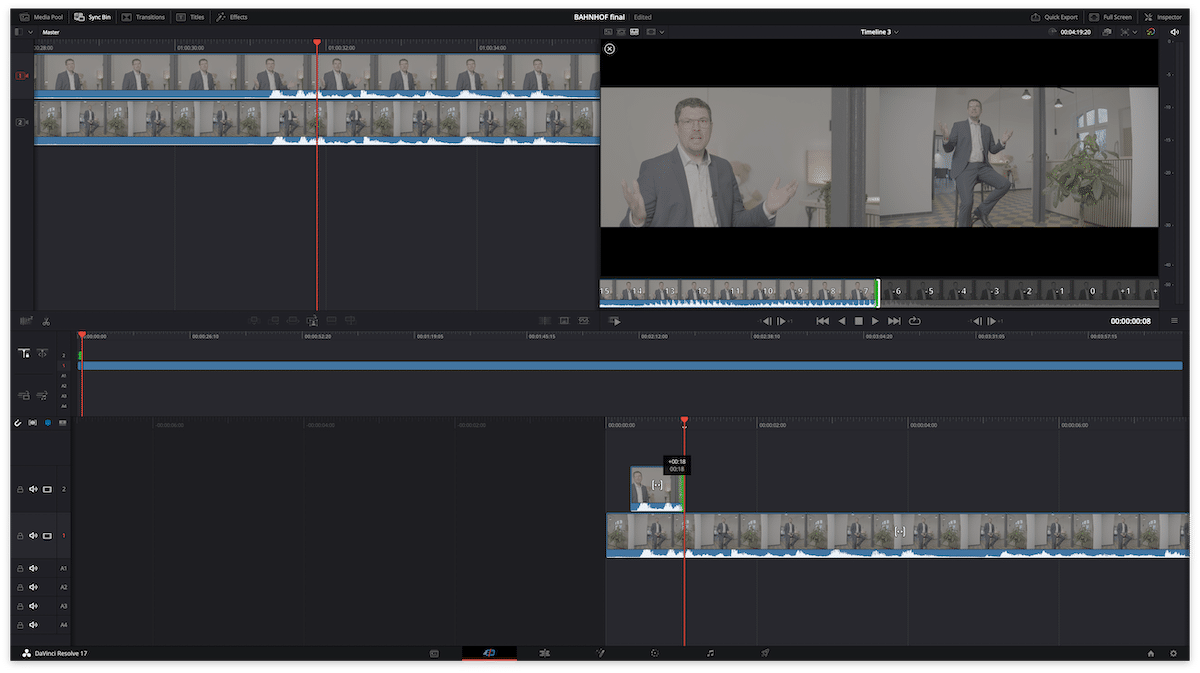Close the sync viewer with the X icon
This screenshot has width=1200, height=673.
610,48
